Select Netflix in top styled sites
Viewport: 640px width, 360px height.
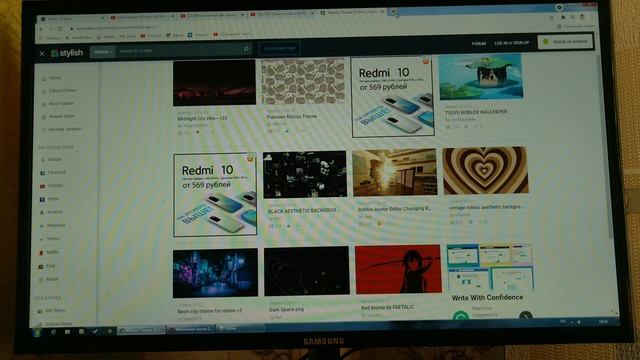(x=49, y=252)
